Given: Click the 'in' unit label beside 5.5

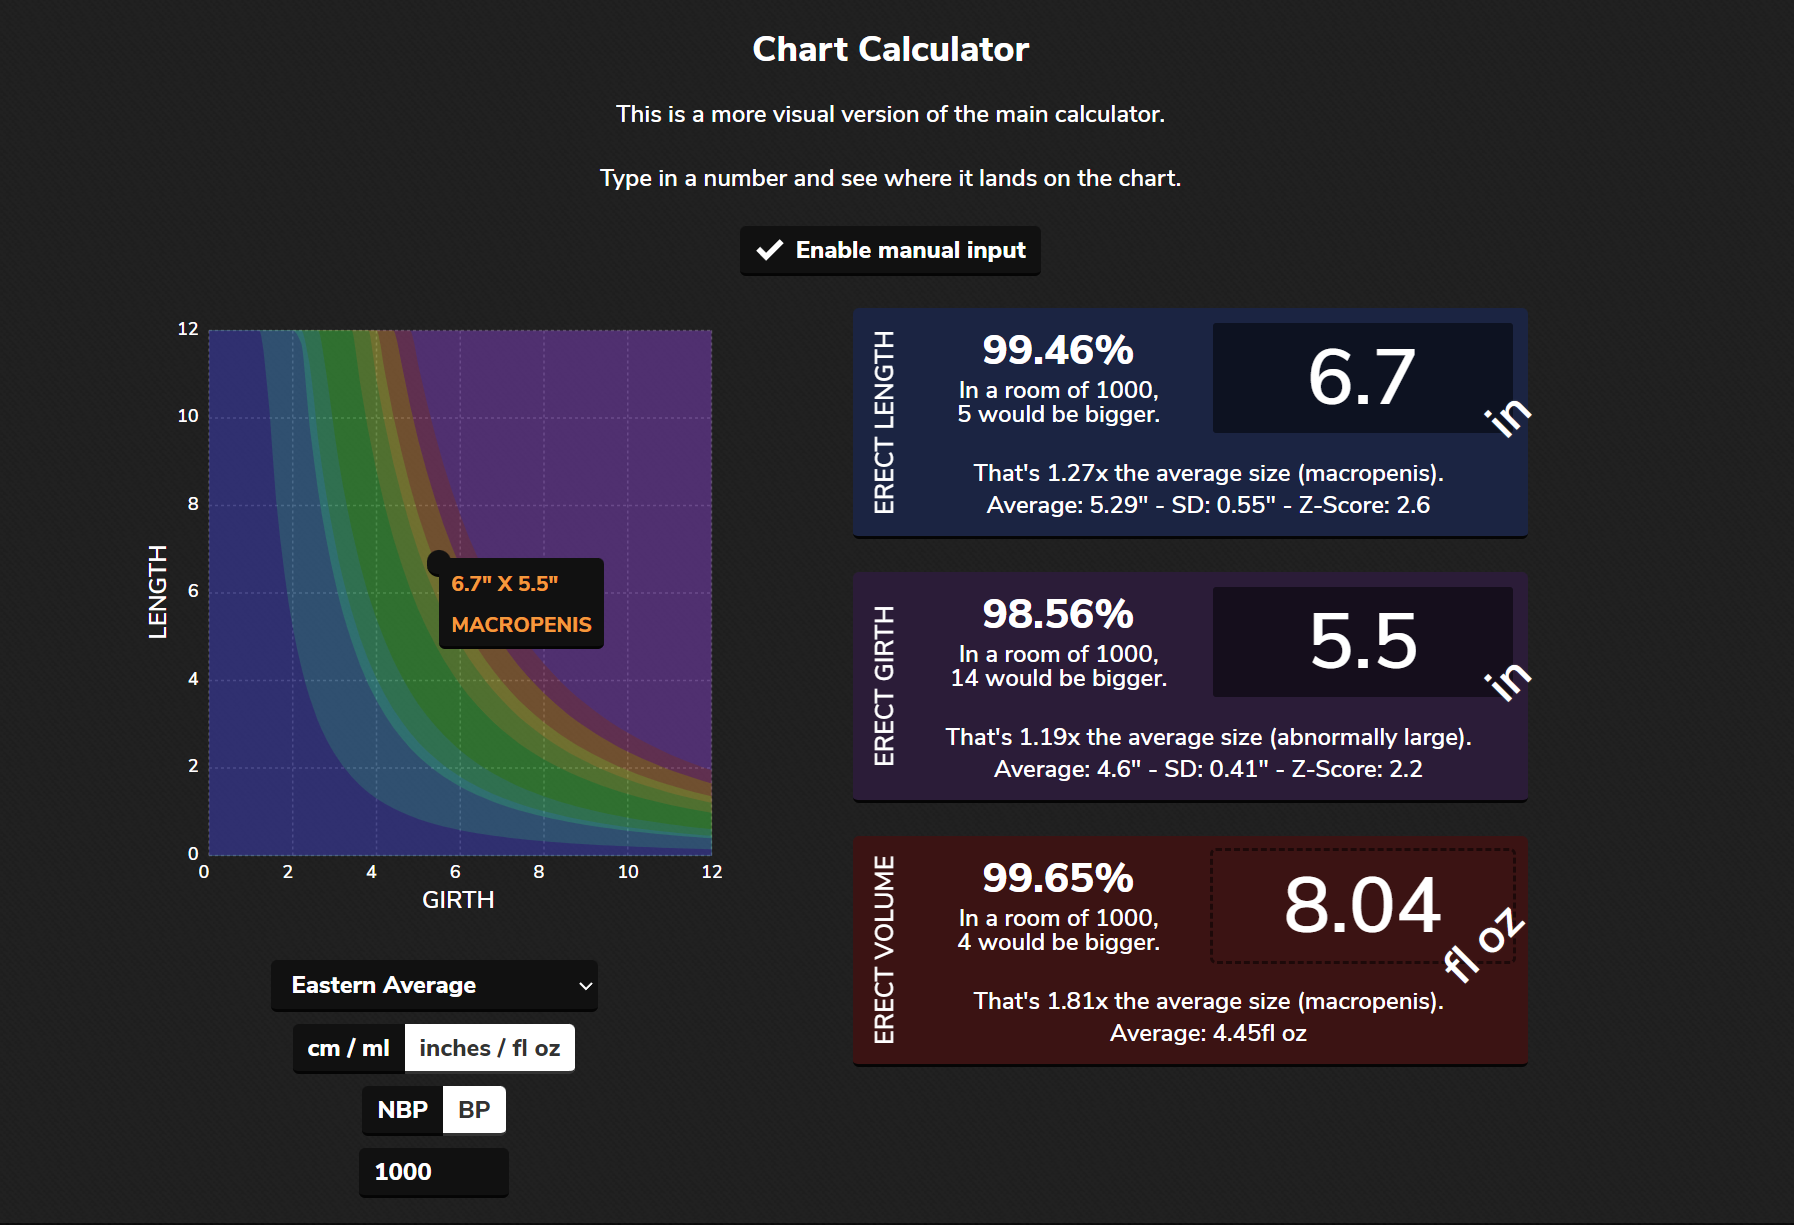Looking at the screenshot, I should click(x=1508, y=680).
